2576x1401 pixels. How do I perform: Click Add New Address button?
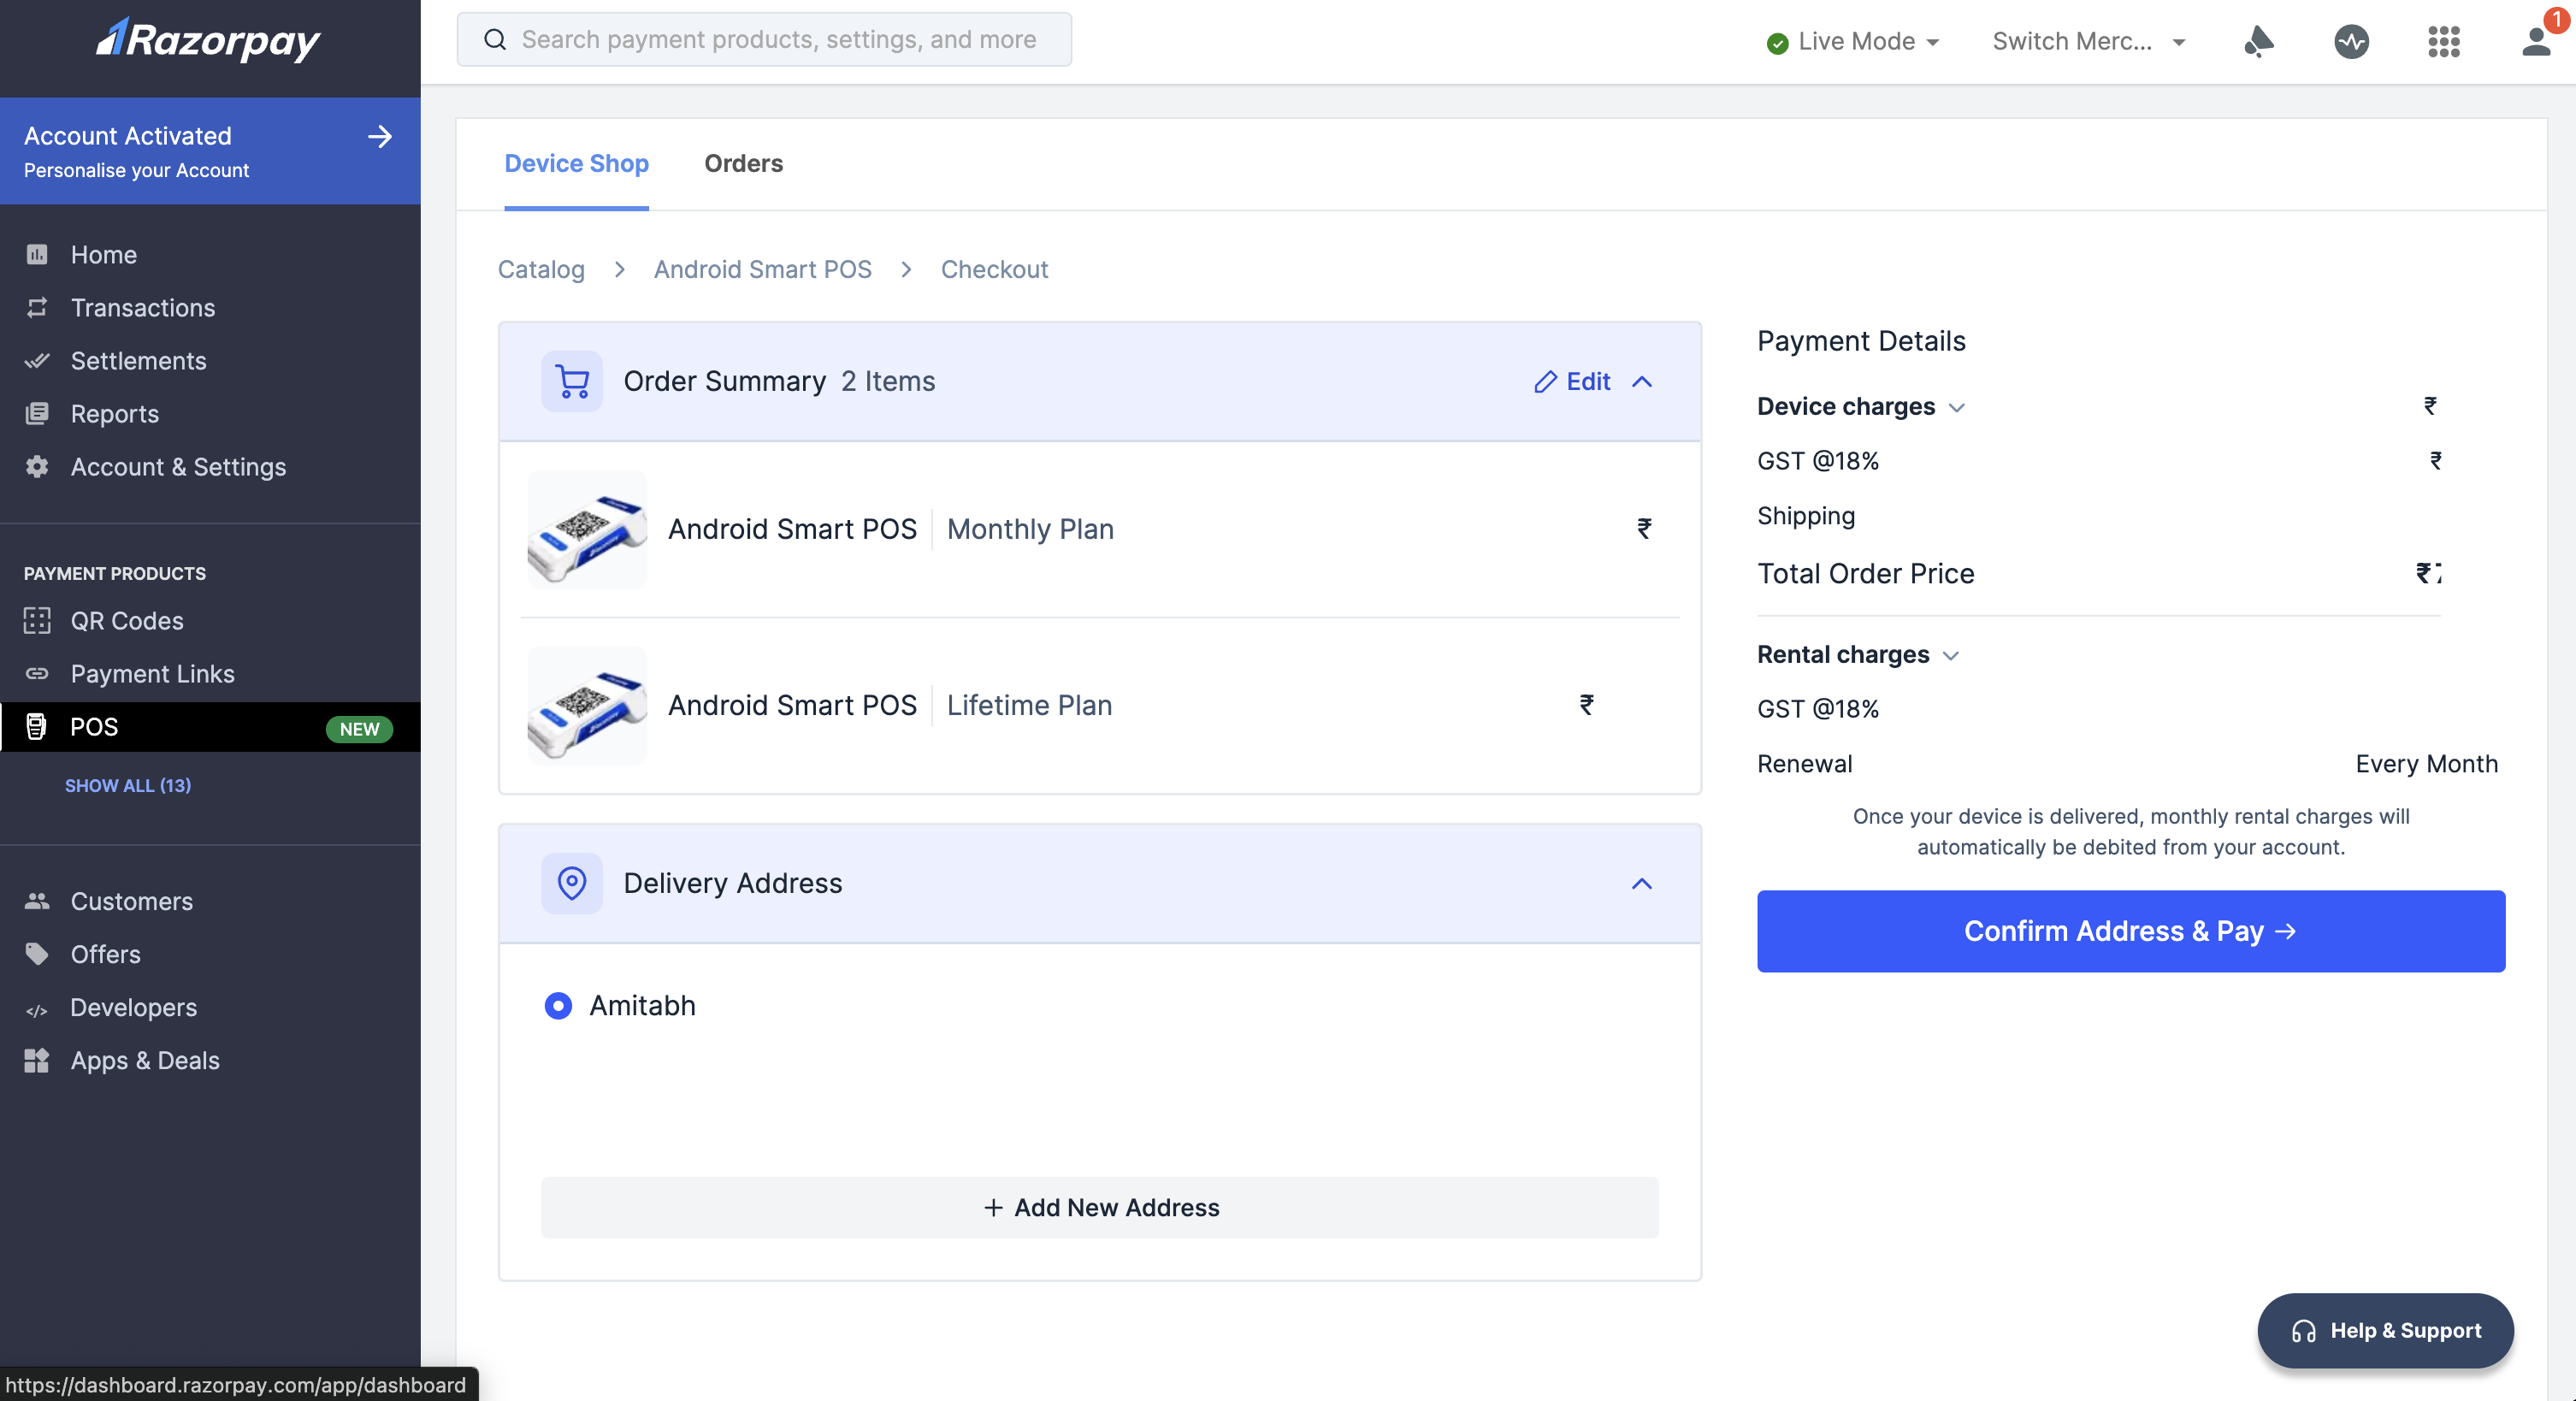[x=1100, y=1206]
